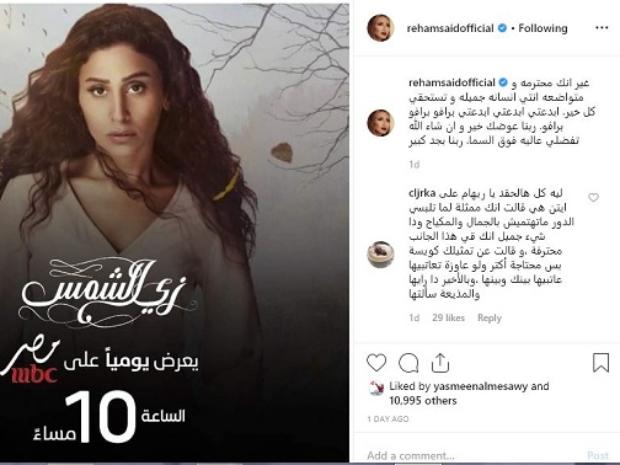Reply to cljrka's comment

pyautogui.click(x=489, y=318)
